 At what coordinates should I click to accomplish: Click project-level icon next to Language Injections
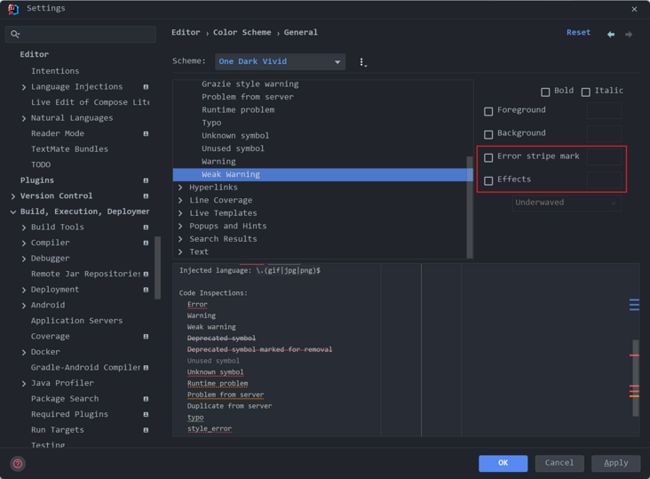click(x=146, y=87)
